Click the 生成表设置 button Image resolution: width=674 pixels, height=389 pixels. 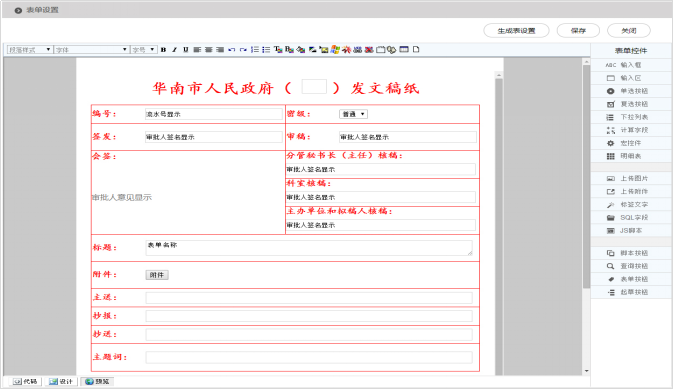click(516, 31)
